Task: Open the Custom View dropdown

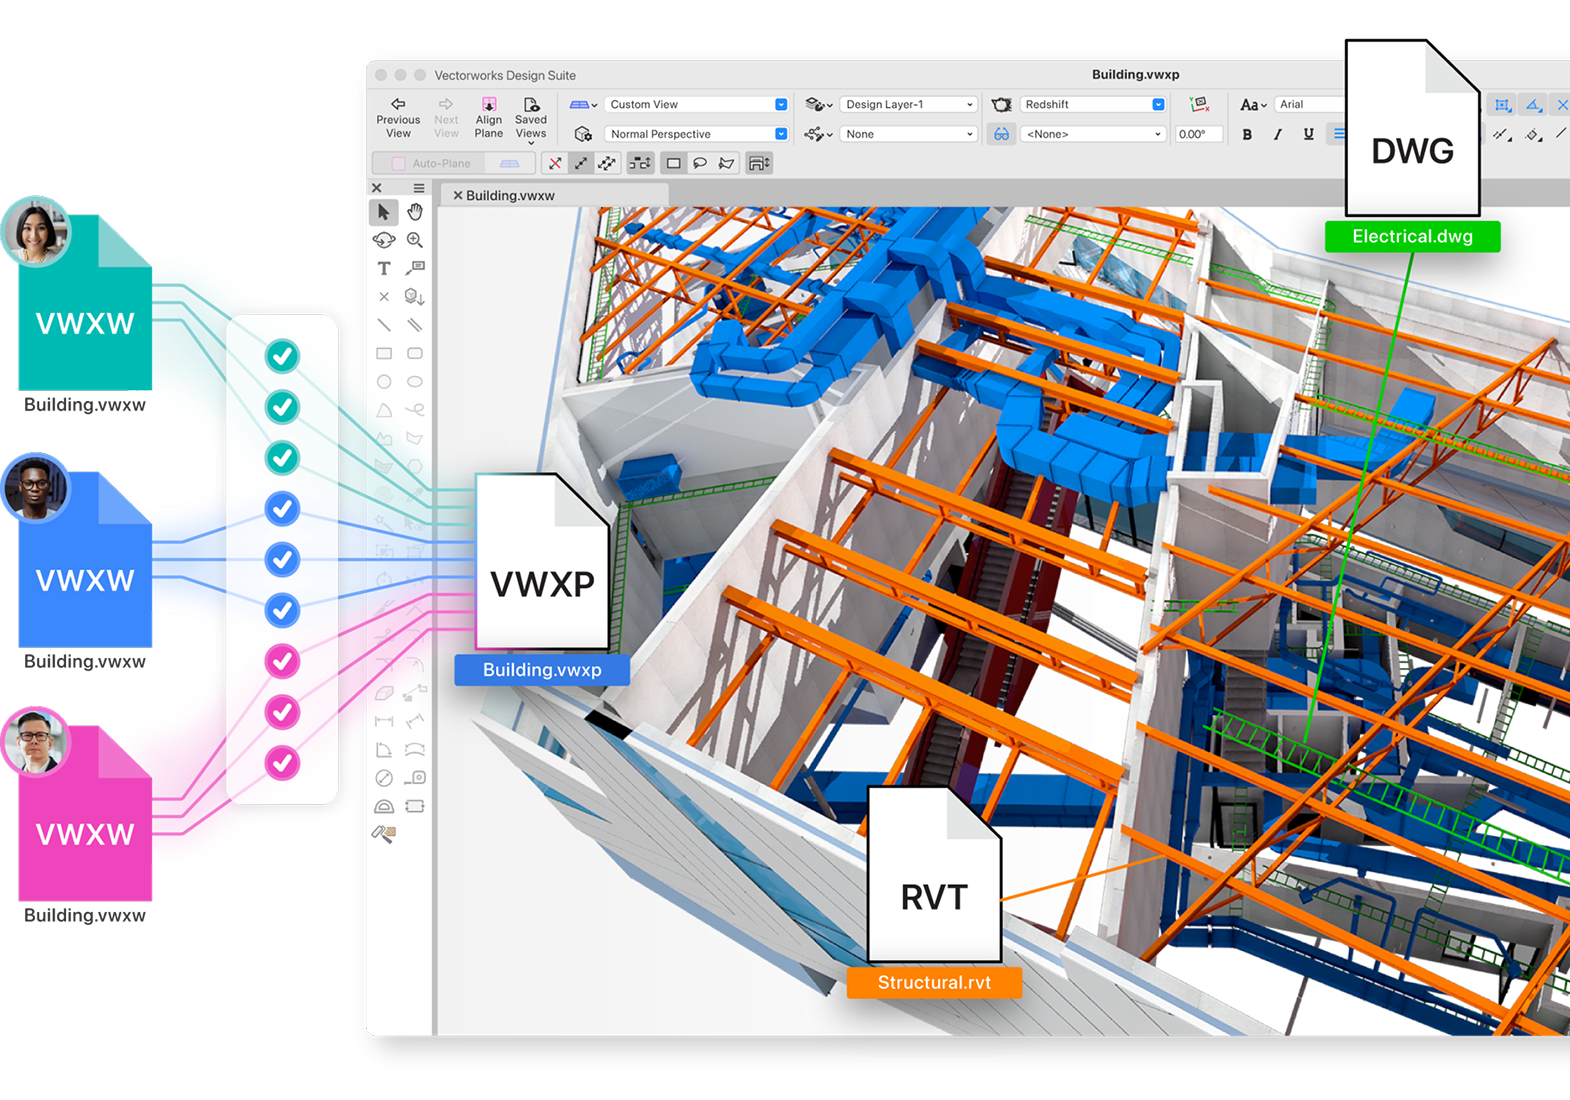Action: [696, 104]
